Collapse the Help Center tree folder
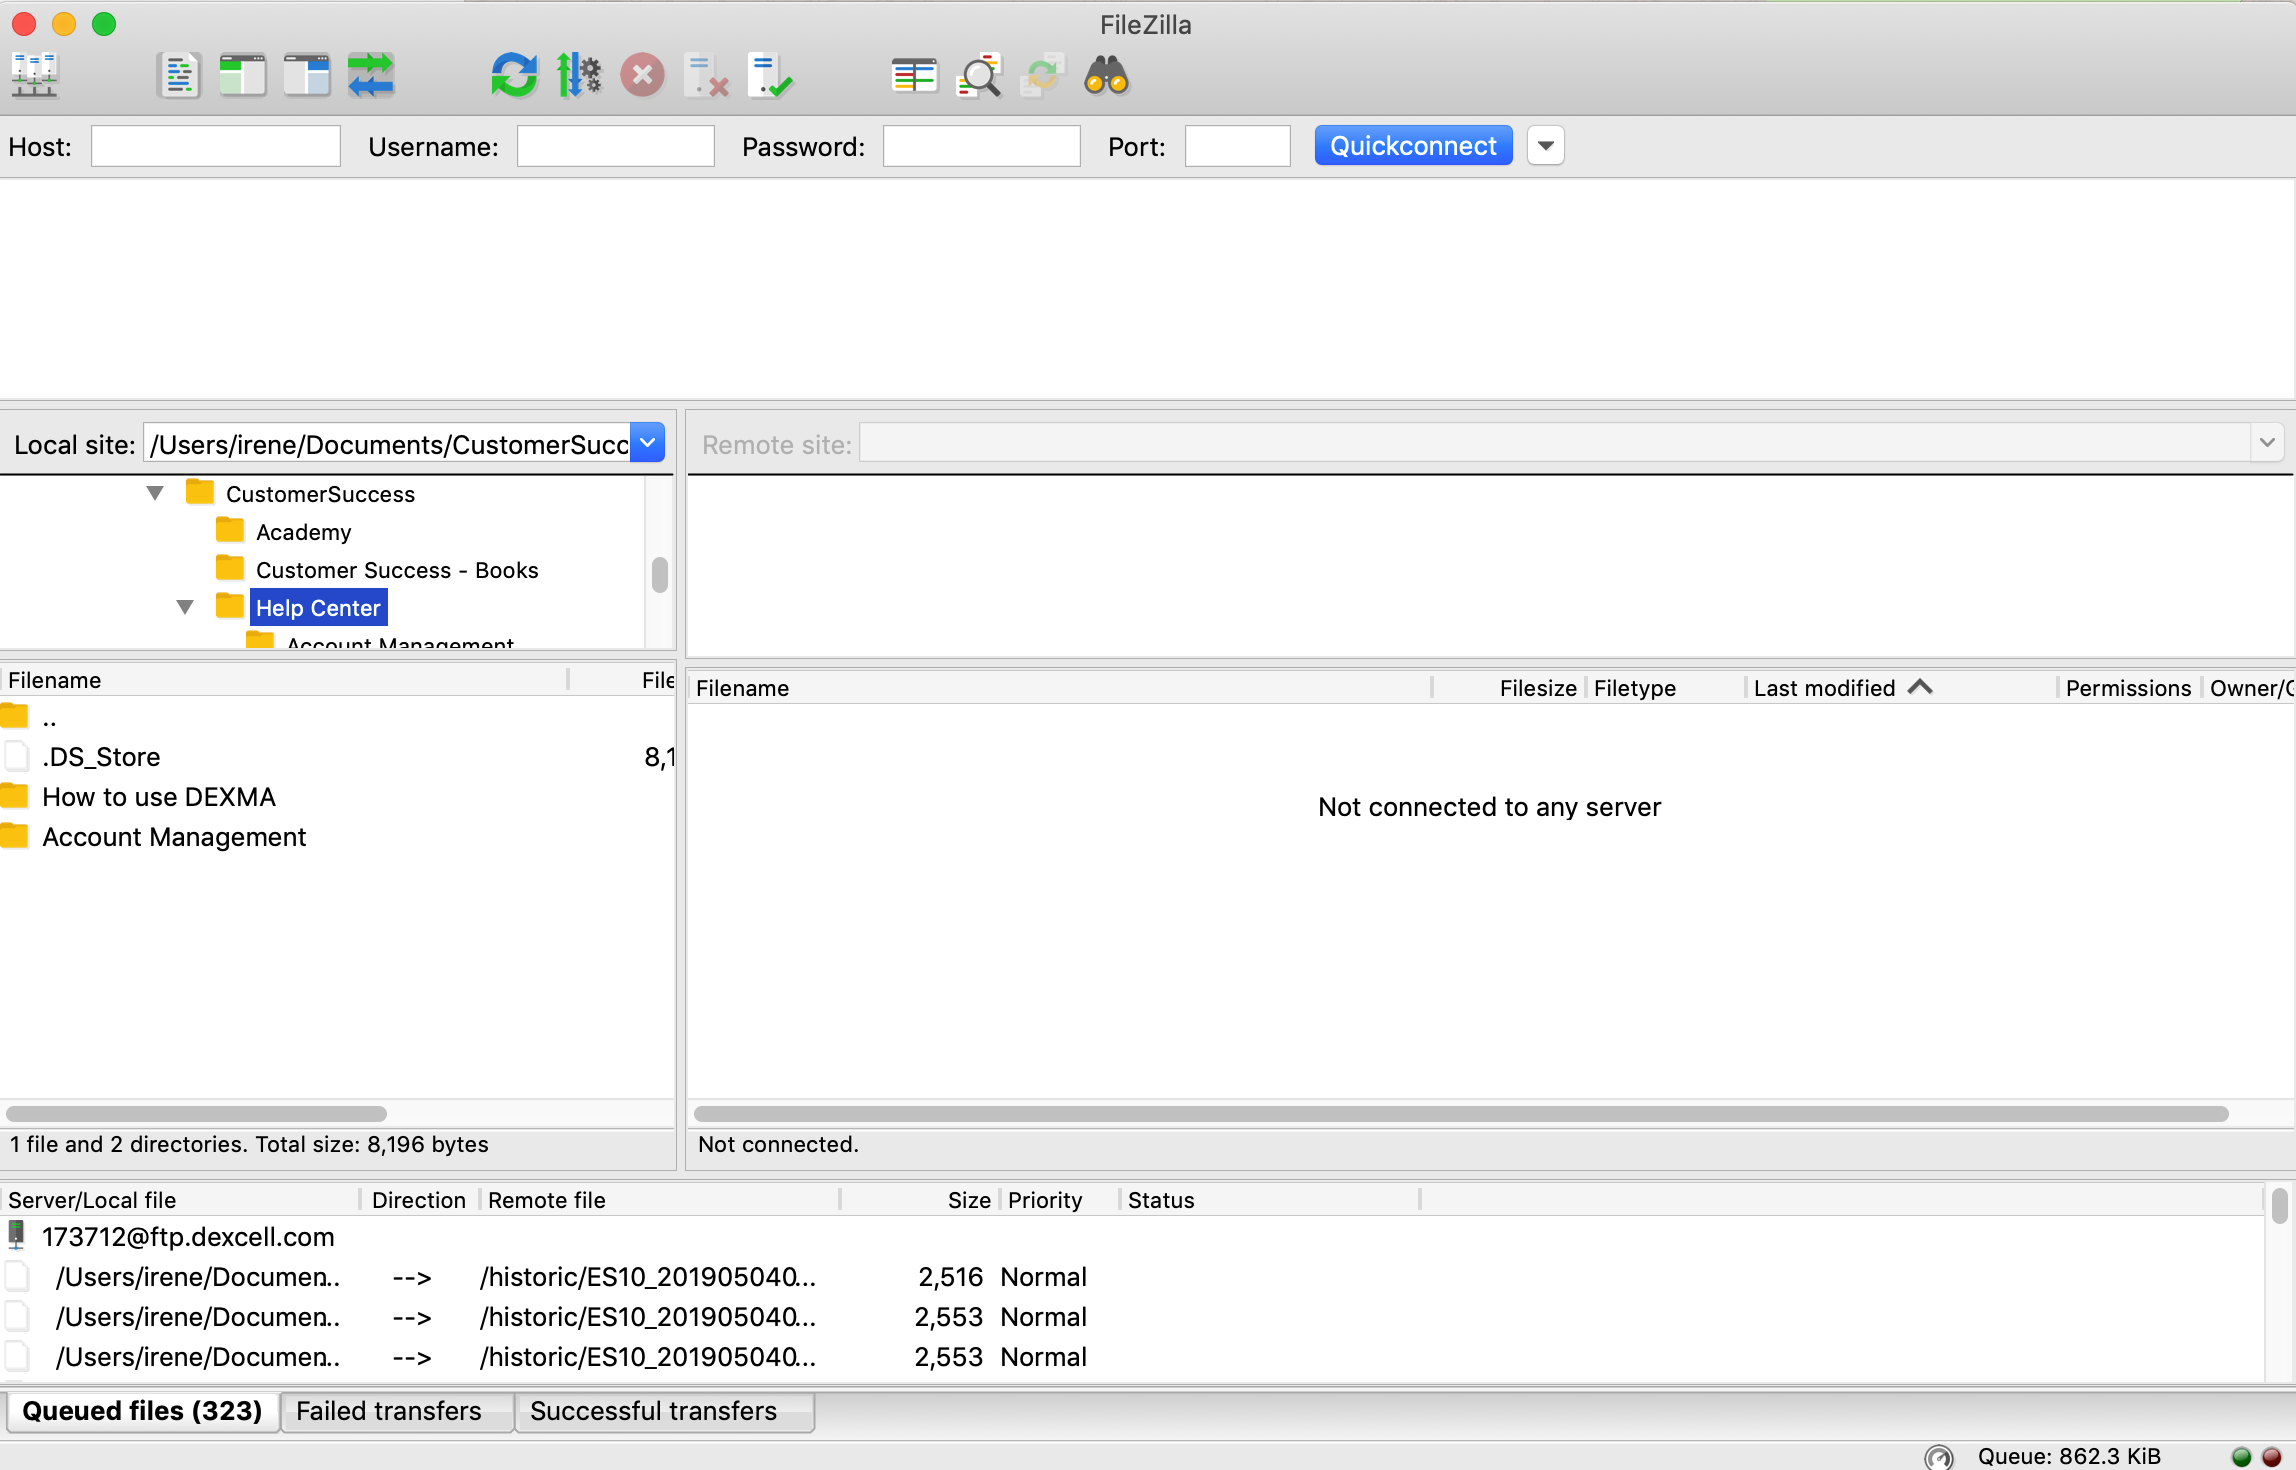This screenshot has width=2296, height=1470. coord(185,607)
